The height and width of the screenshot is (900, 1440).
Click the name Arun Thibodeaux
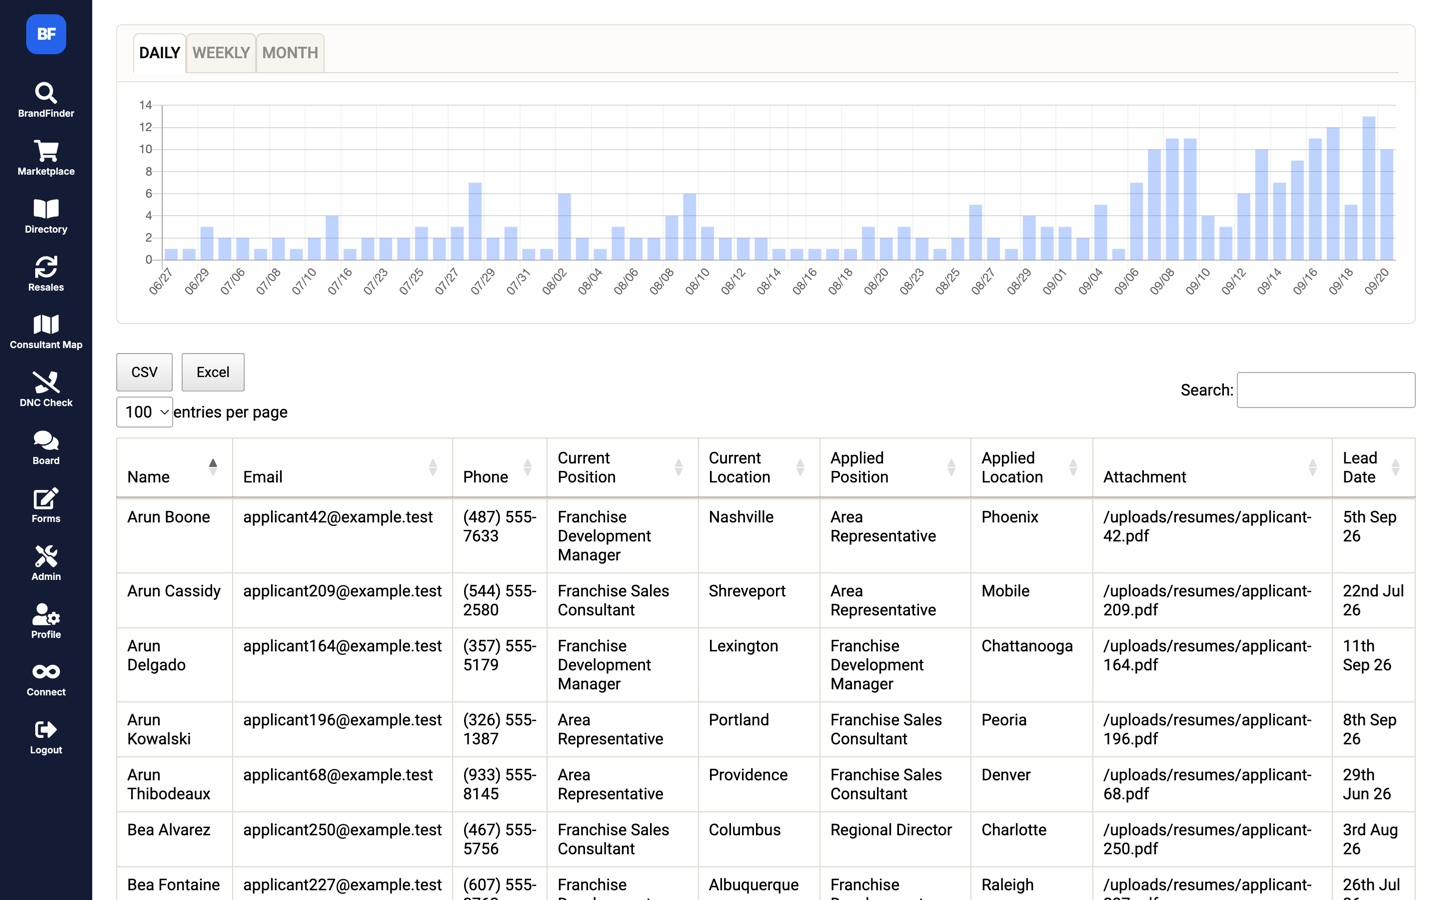coord(169,784)
